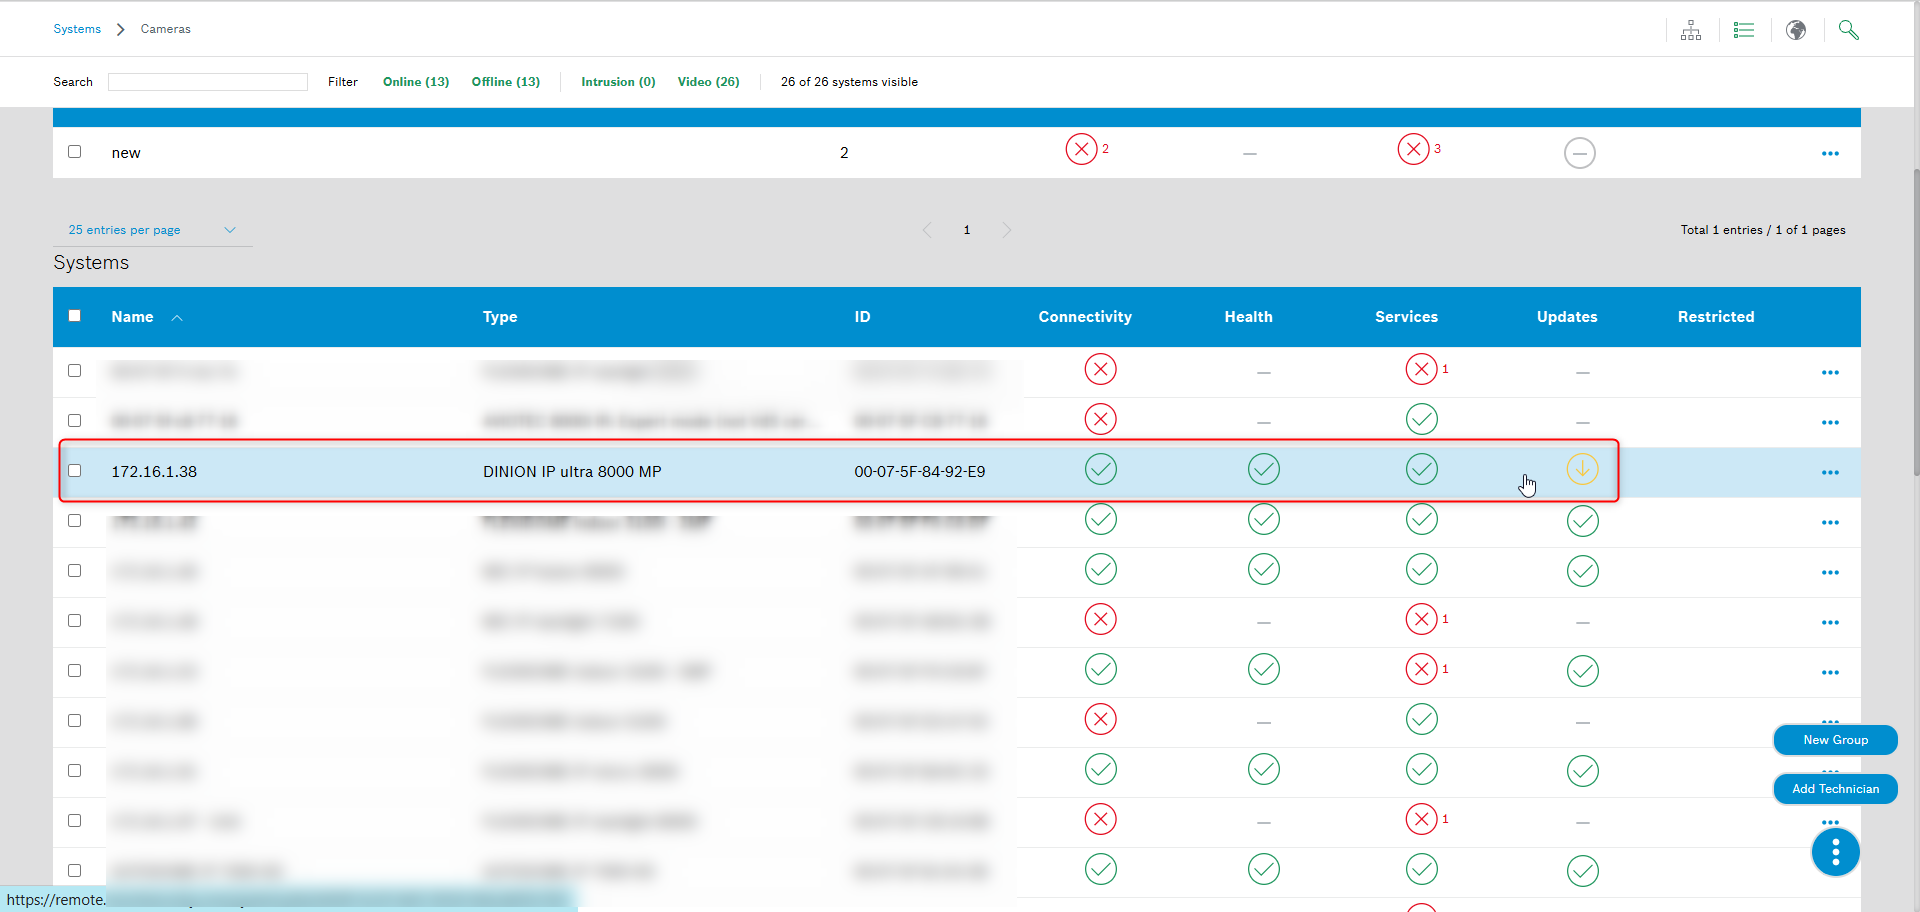Click the magnifier search icon

[1848, 30]
